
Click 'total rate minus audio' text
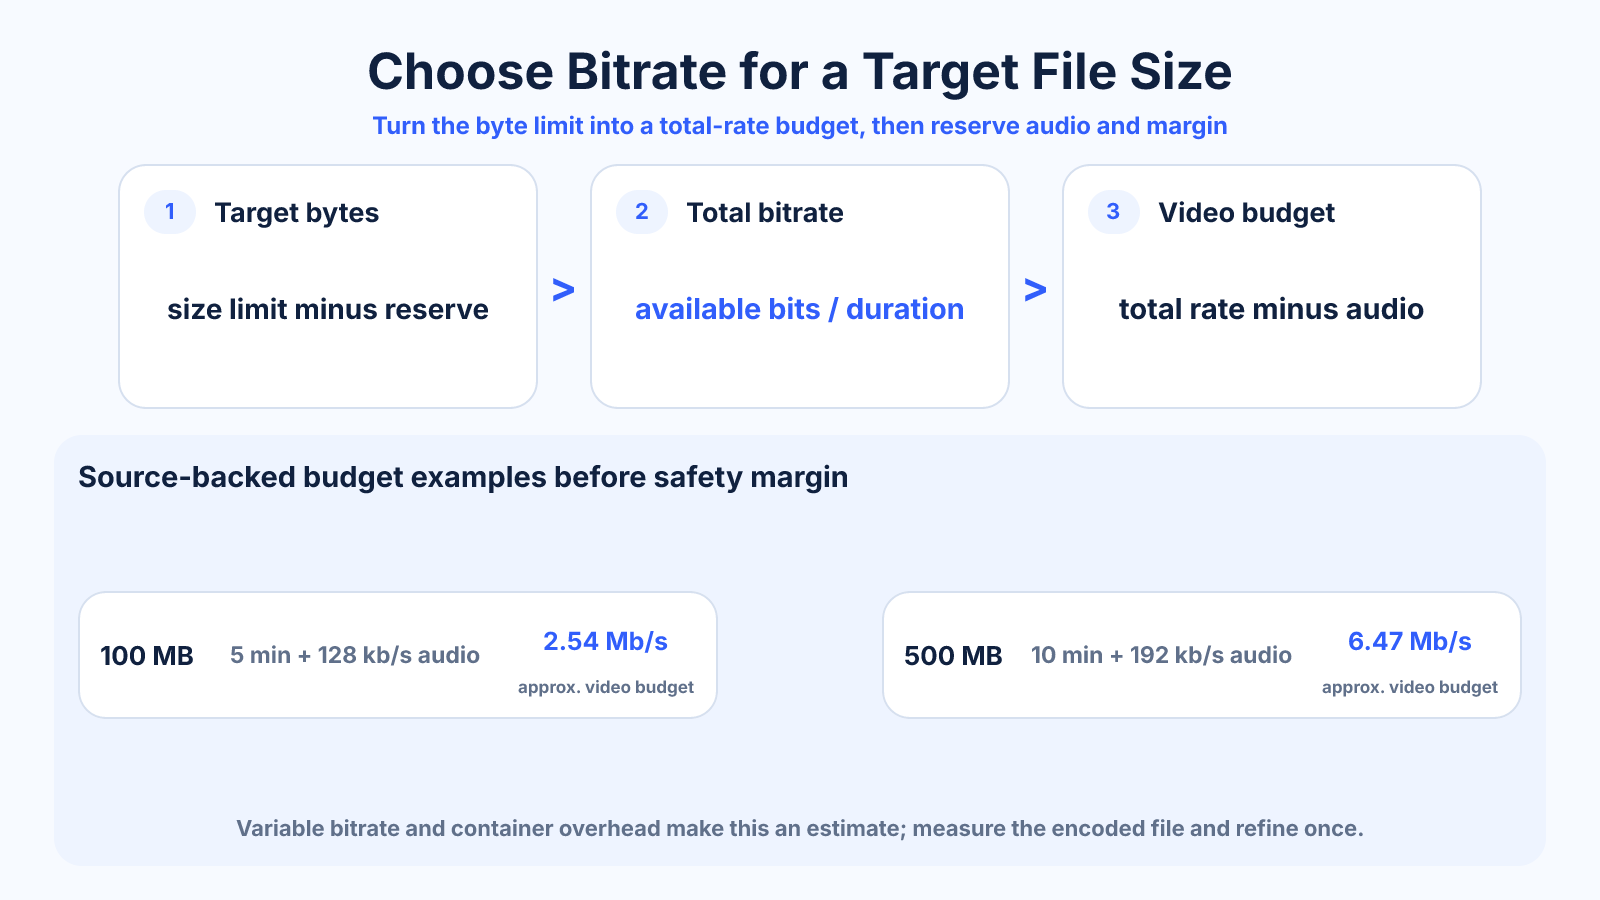click(x=1271, y=309)
